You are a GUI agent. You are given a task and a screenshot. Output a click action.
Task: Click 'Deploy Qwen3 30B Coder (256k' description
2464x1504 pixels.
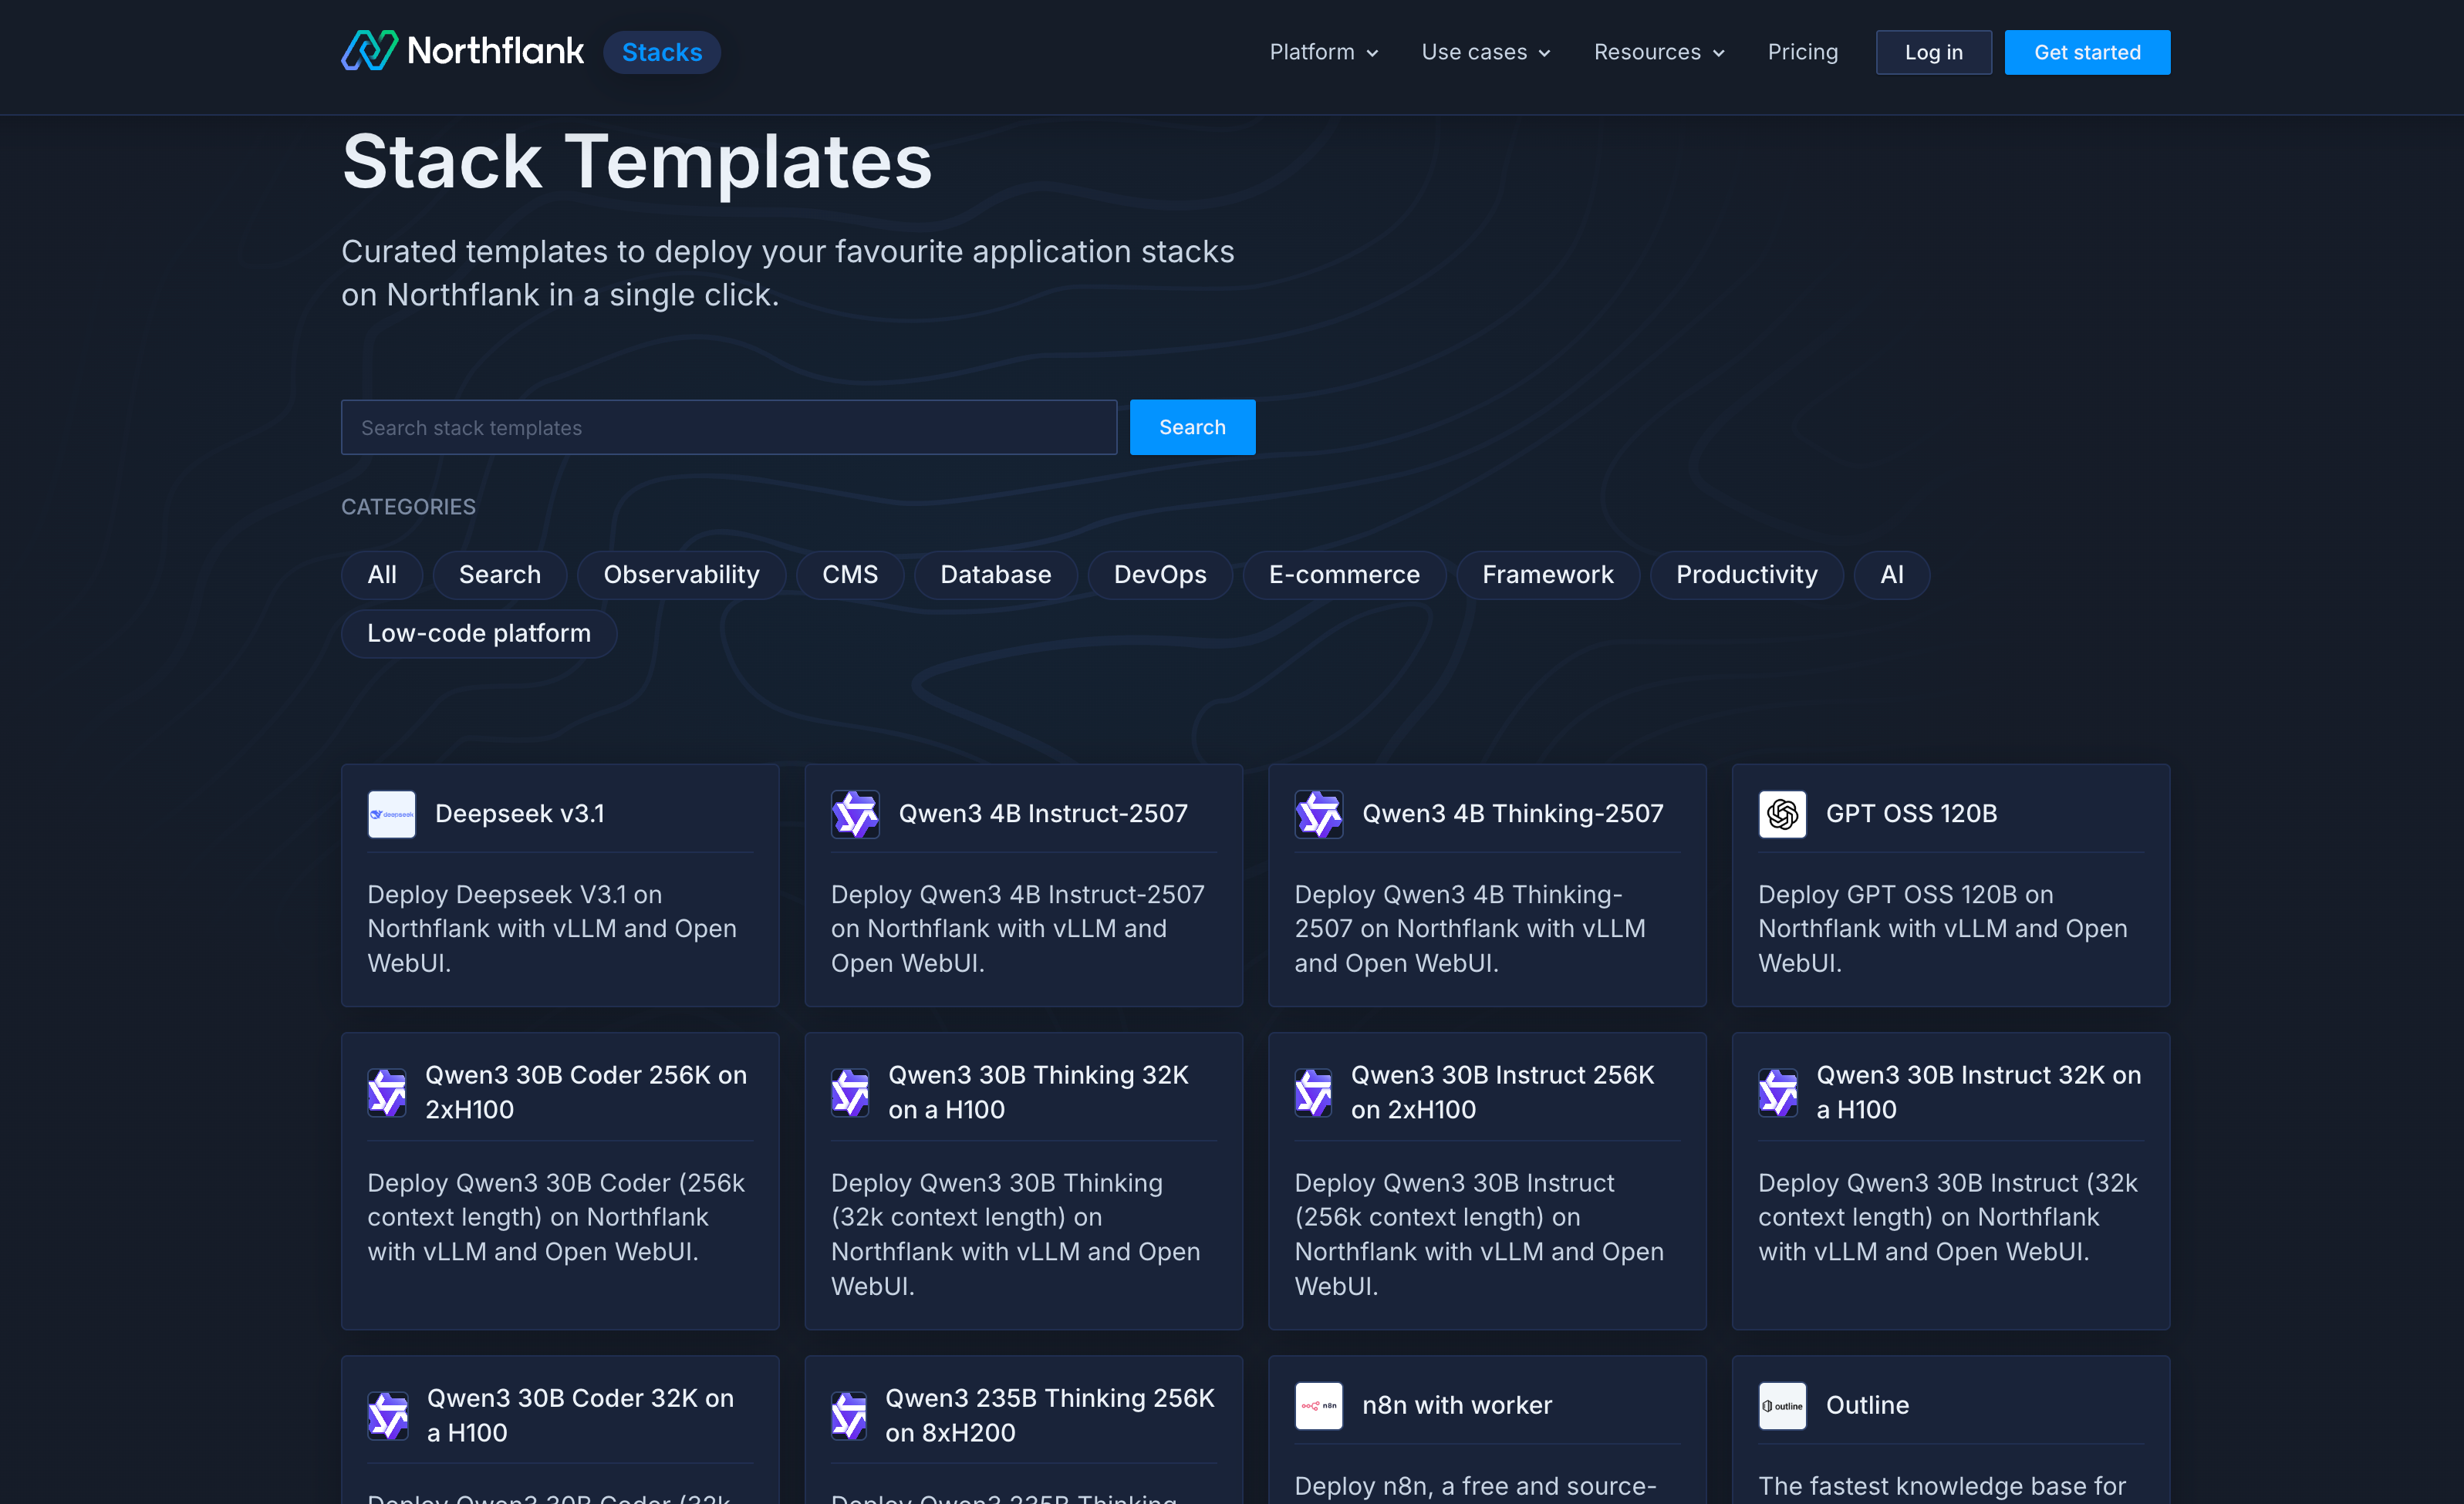[x=556, y=1217]
